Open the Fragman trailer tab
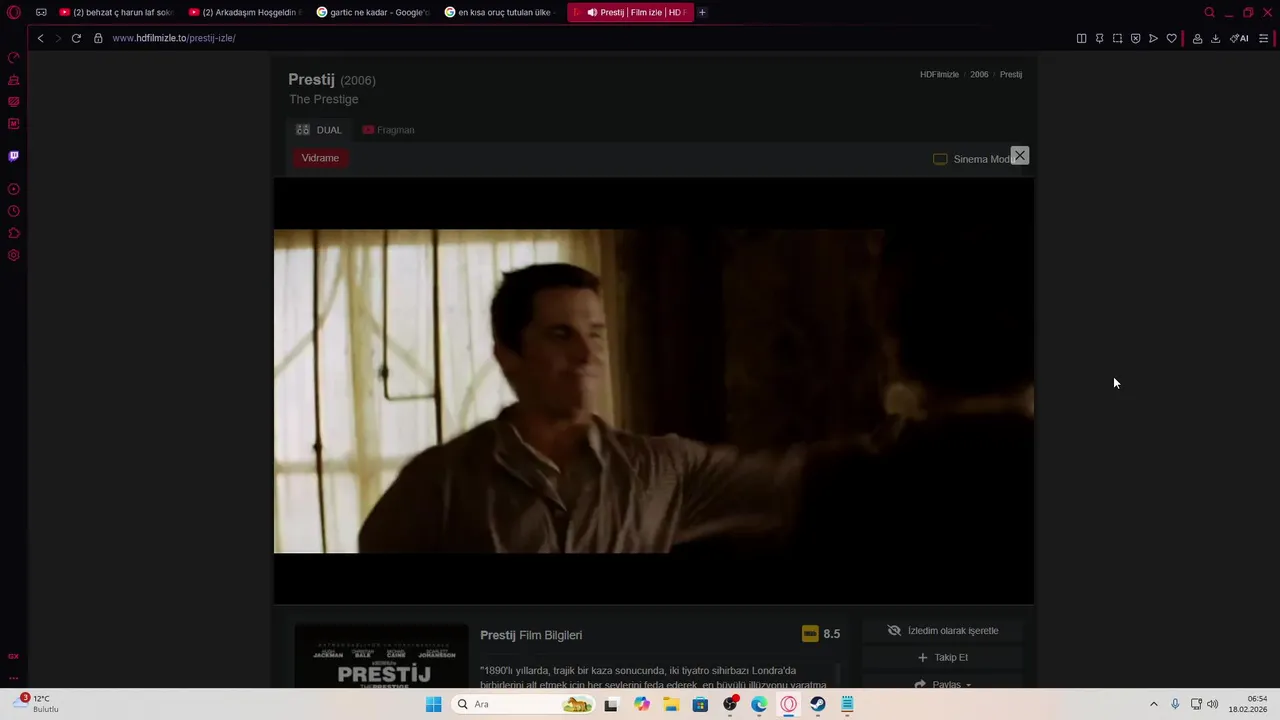Image resolution: width=1280 pixels, height=720 pixels. [388, 130]
